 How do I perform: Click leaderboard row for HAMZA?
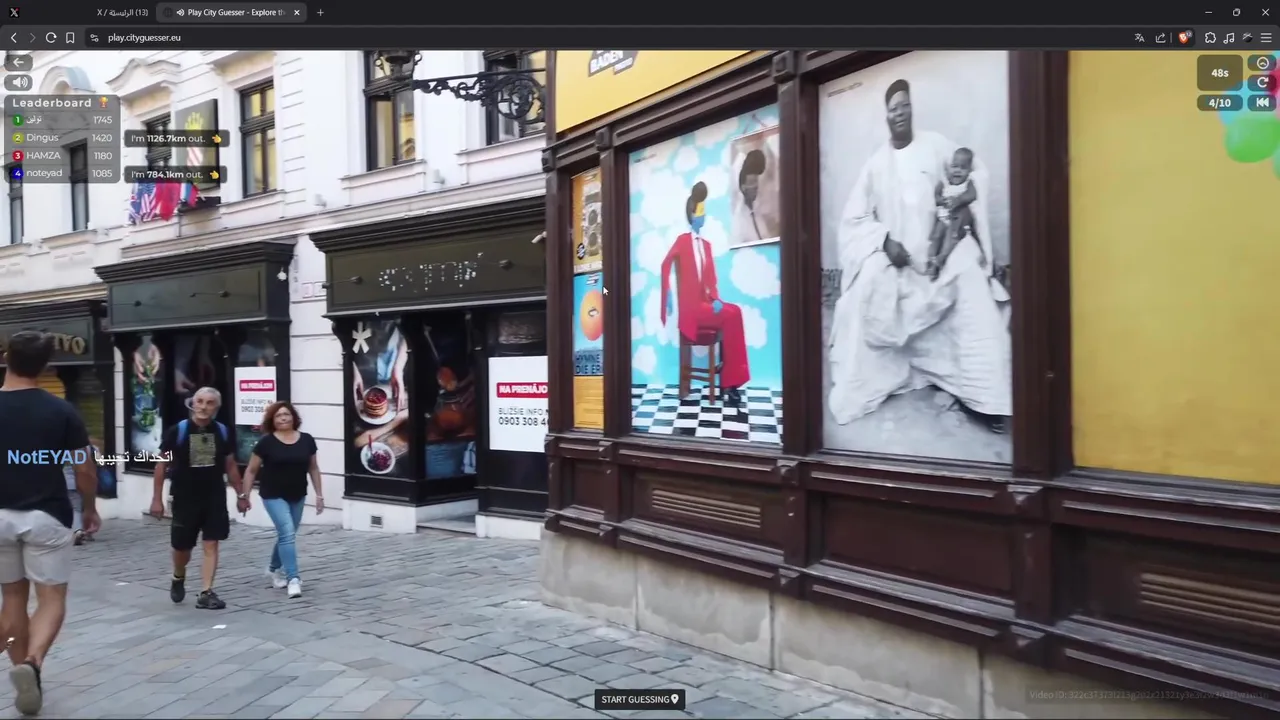point(62,155)
